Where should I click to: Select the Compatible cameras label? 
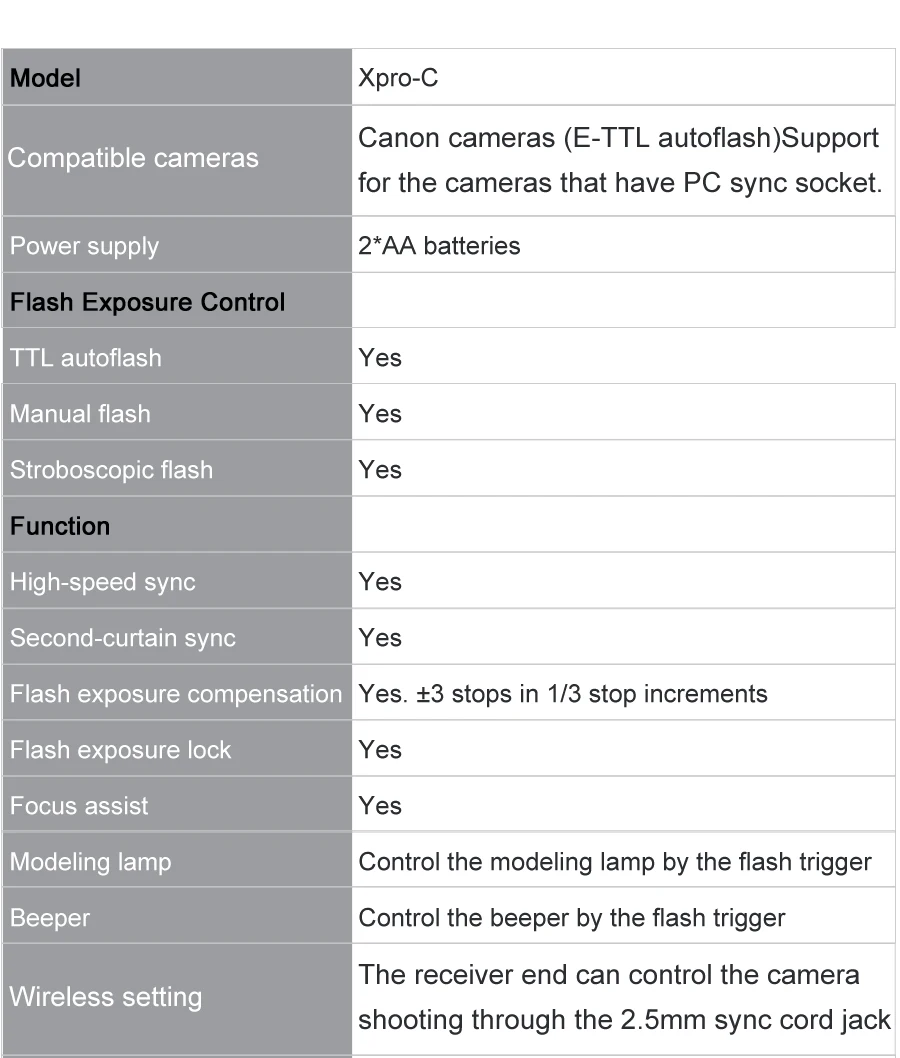point(133,158)
